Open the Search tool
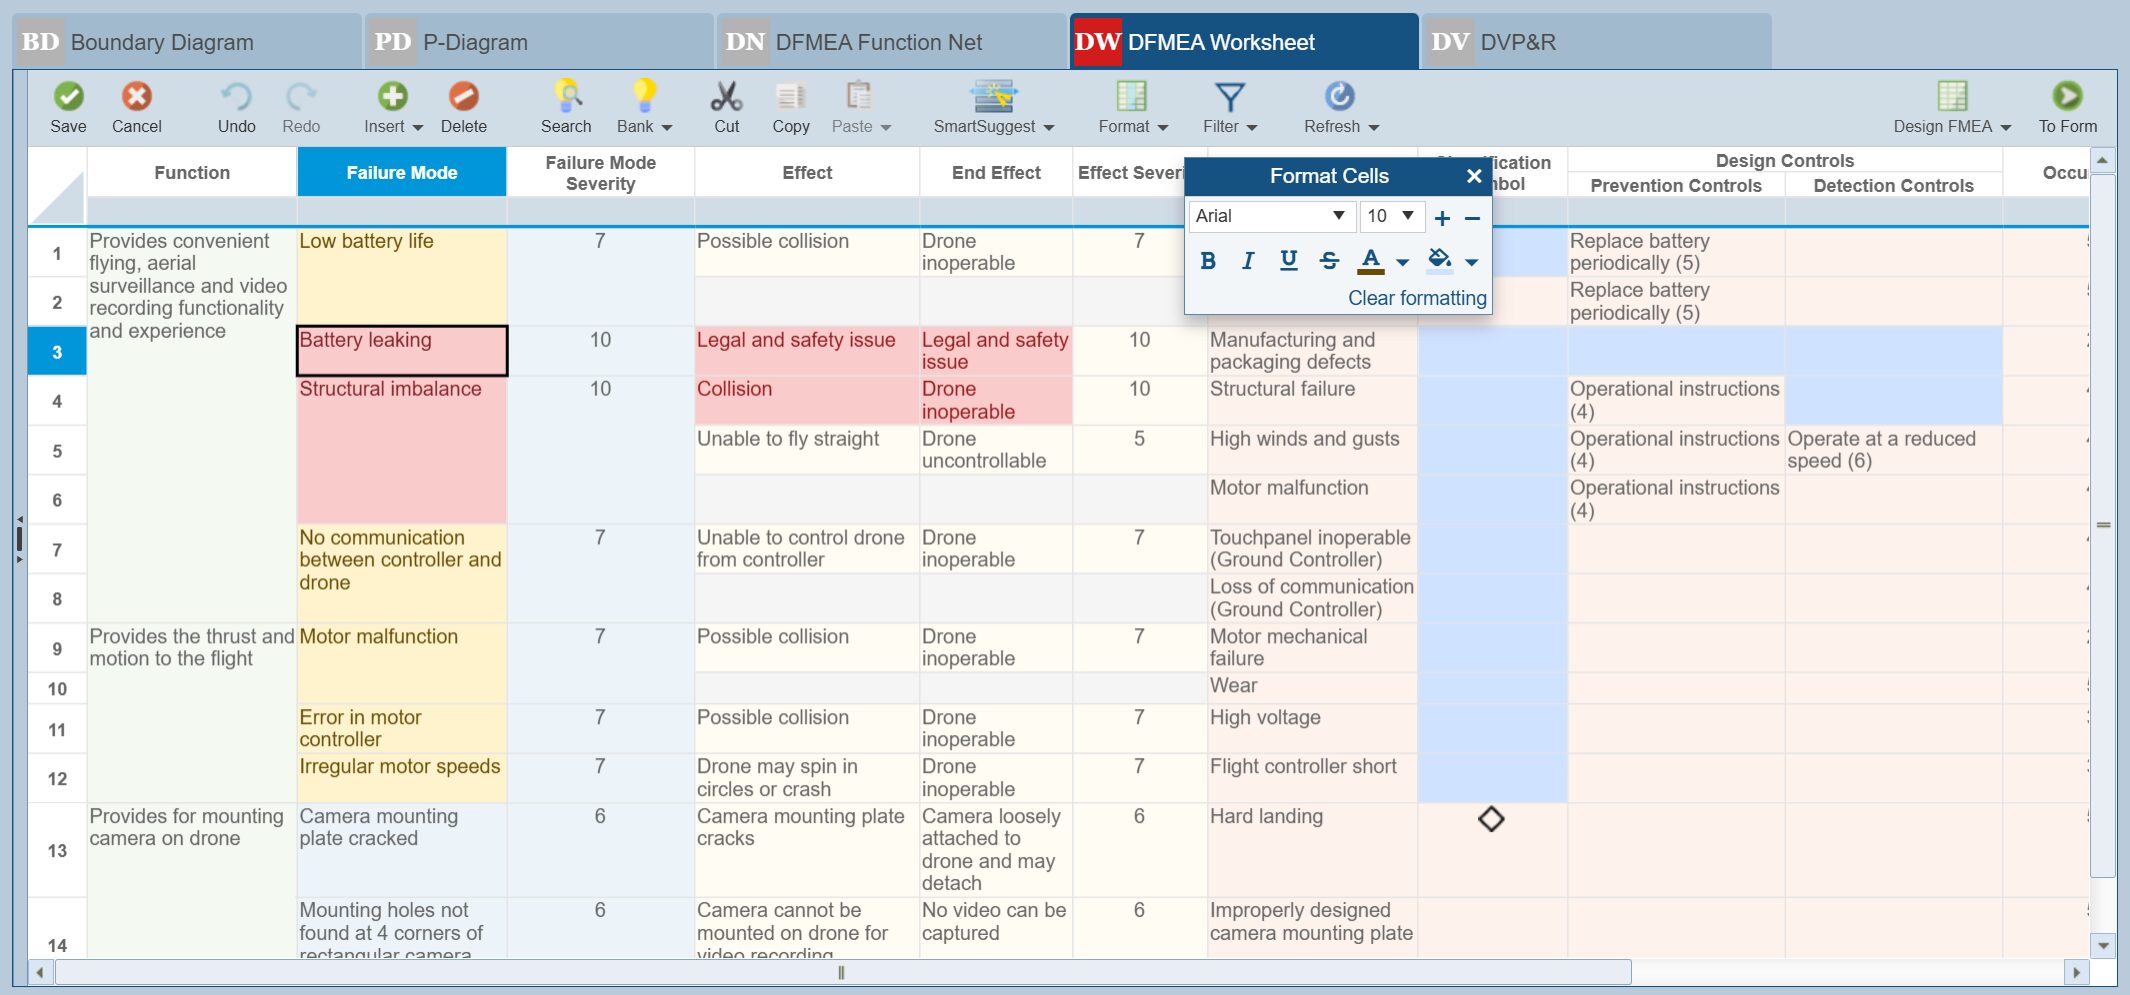Viewport: 2130px width, 995px height. click(x=565, y=106)
